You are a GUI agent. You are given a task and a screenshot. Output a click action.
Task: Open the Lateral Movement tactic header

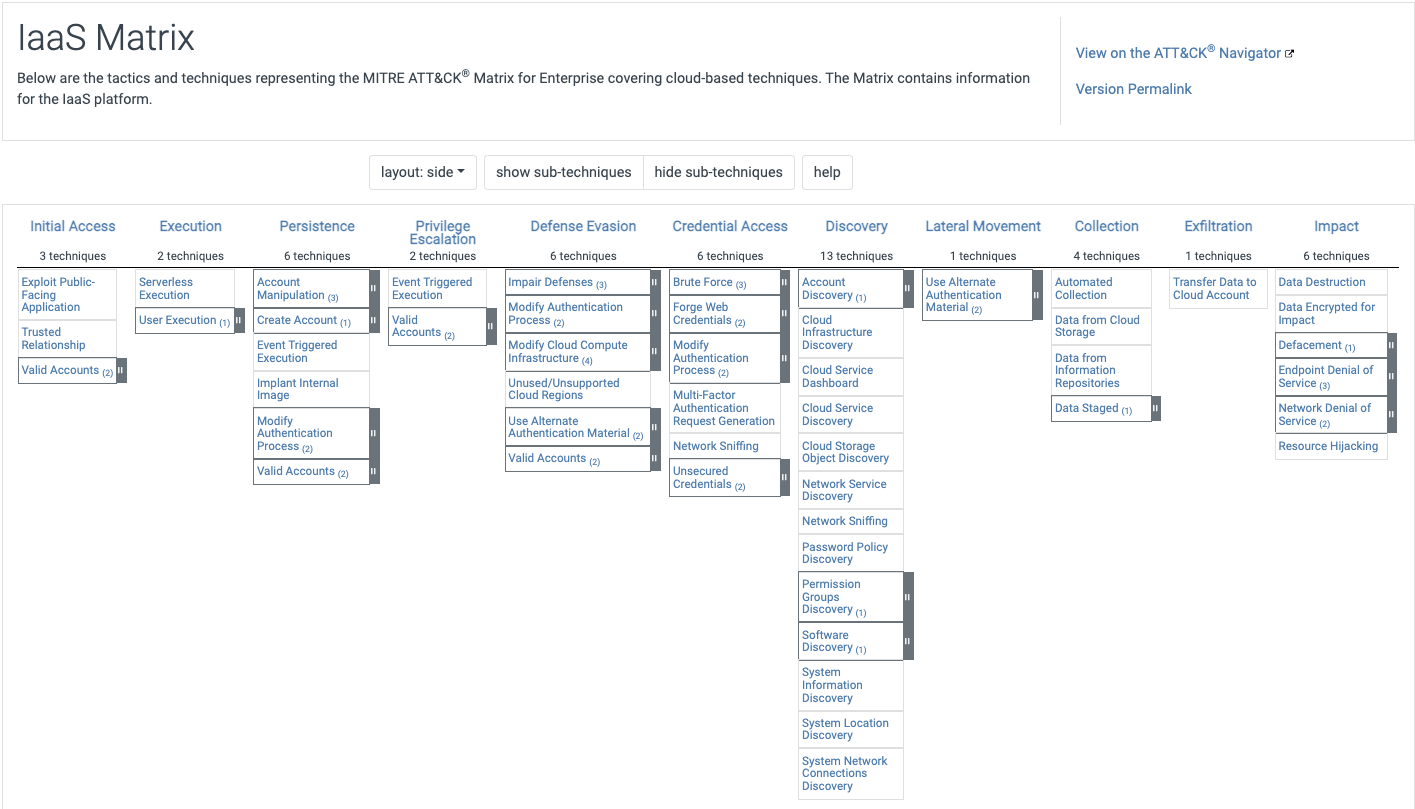coord(983,226)
